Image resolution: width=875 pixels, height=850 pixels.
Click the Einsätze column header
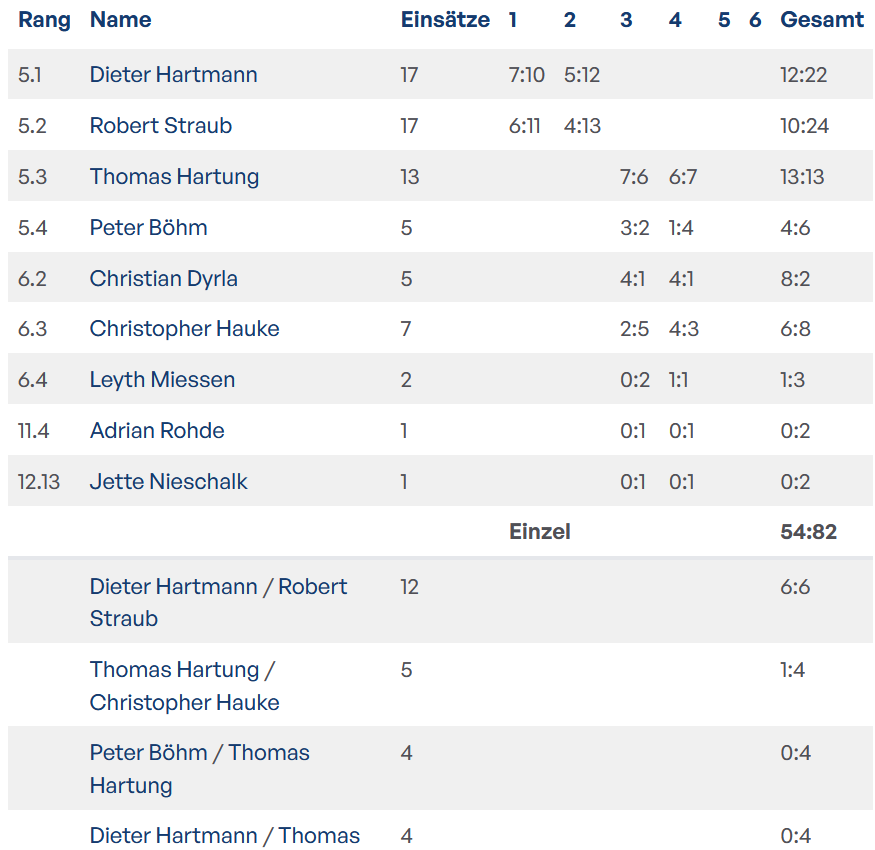coord(445,20)
